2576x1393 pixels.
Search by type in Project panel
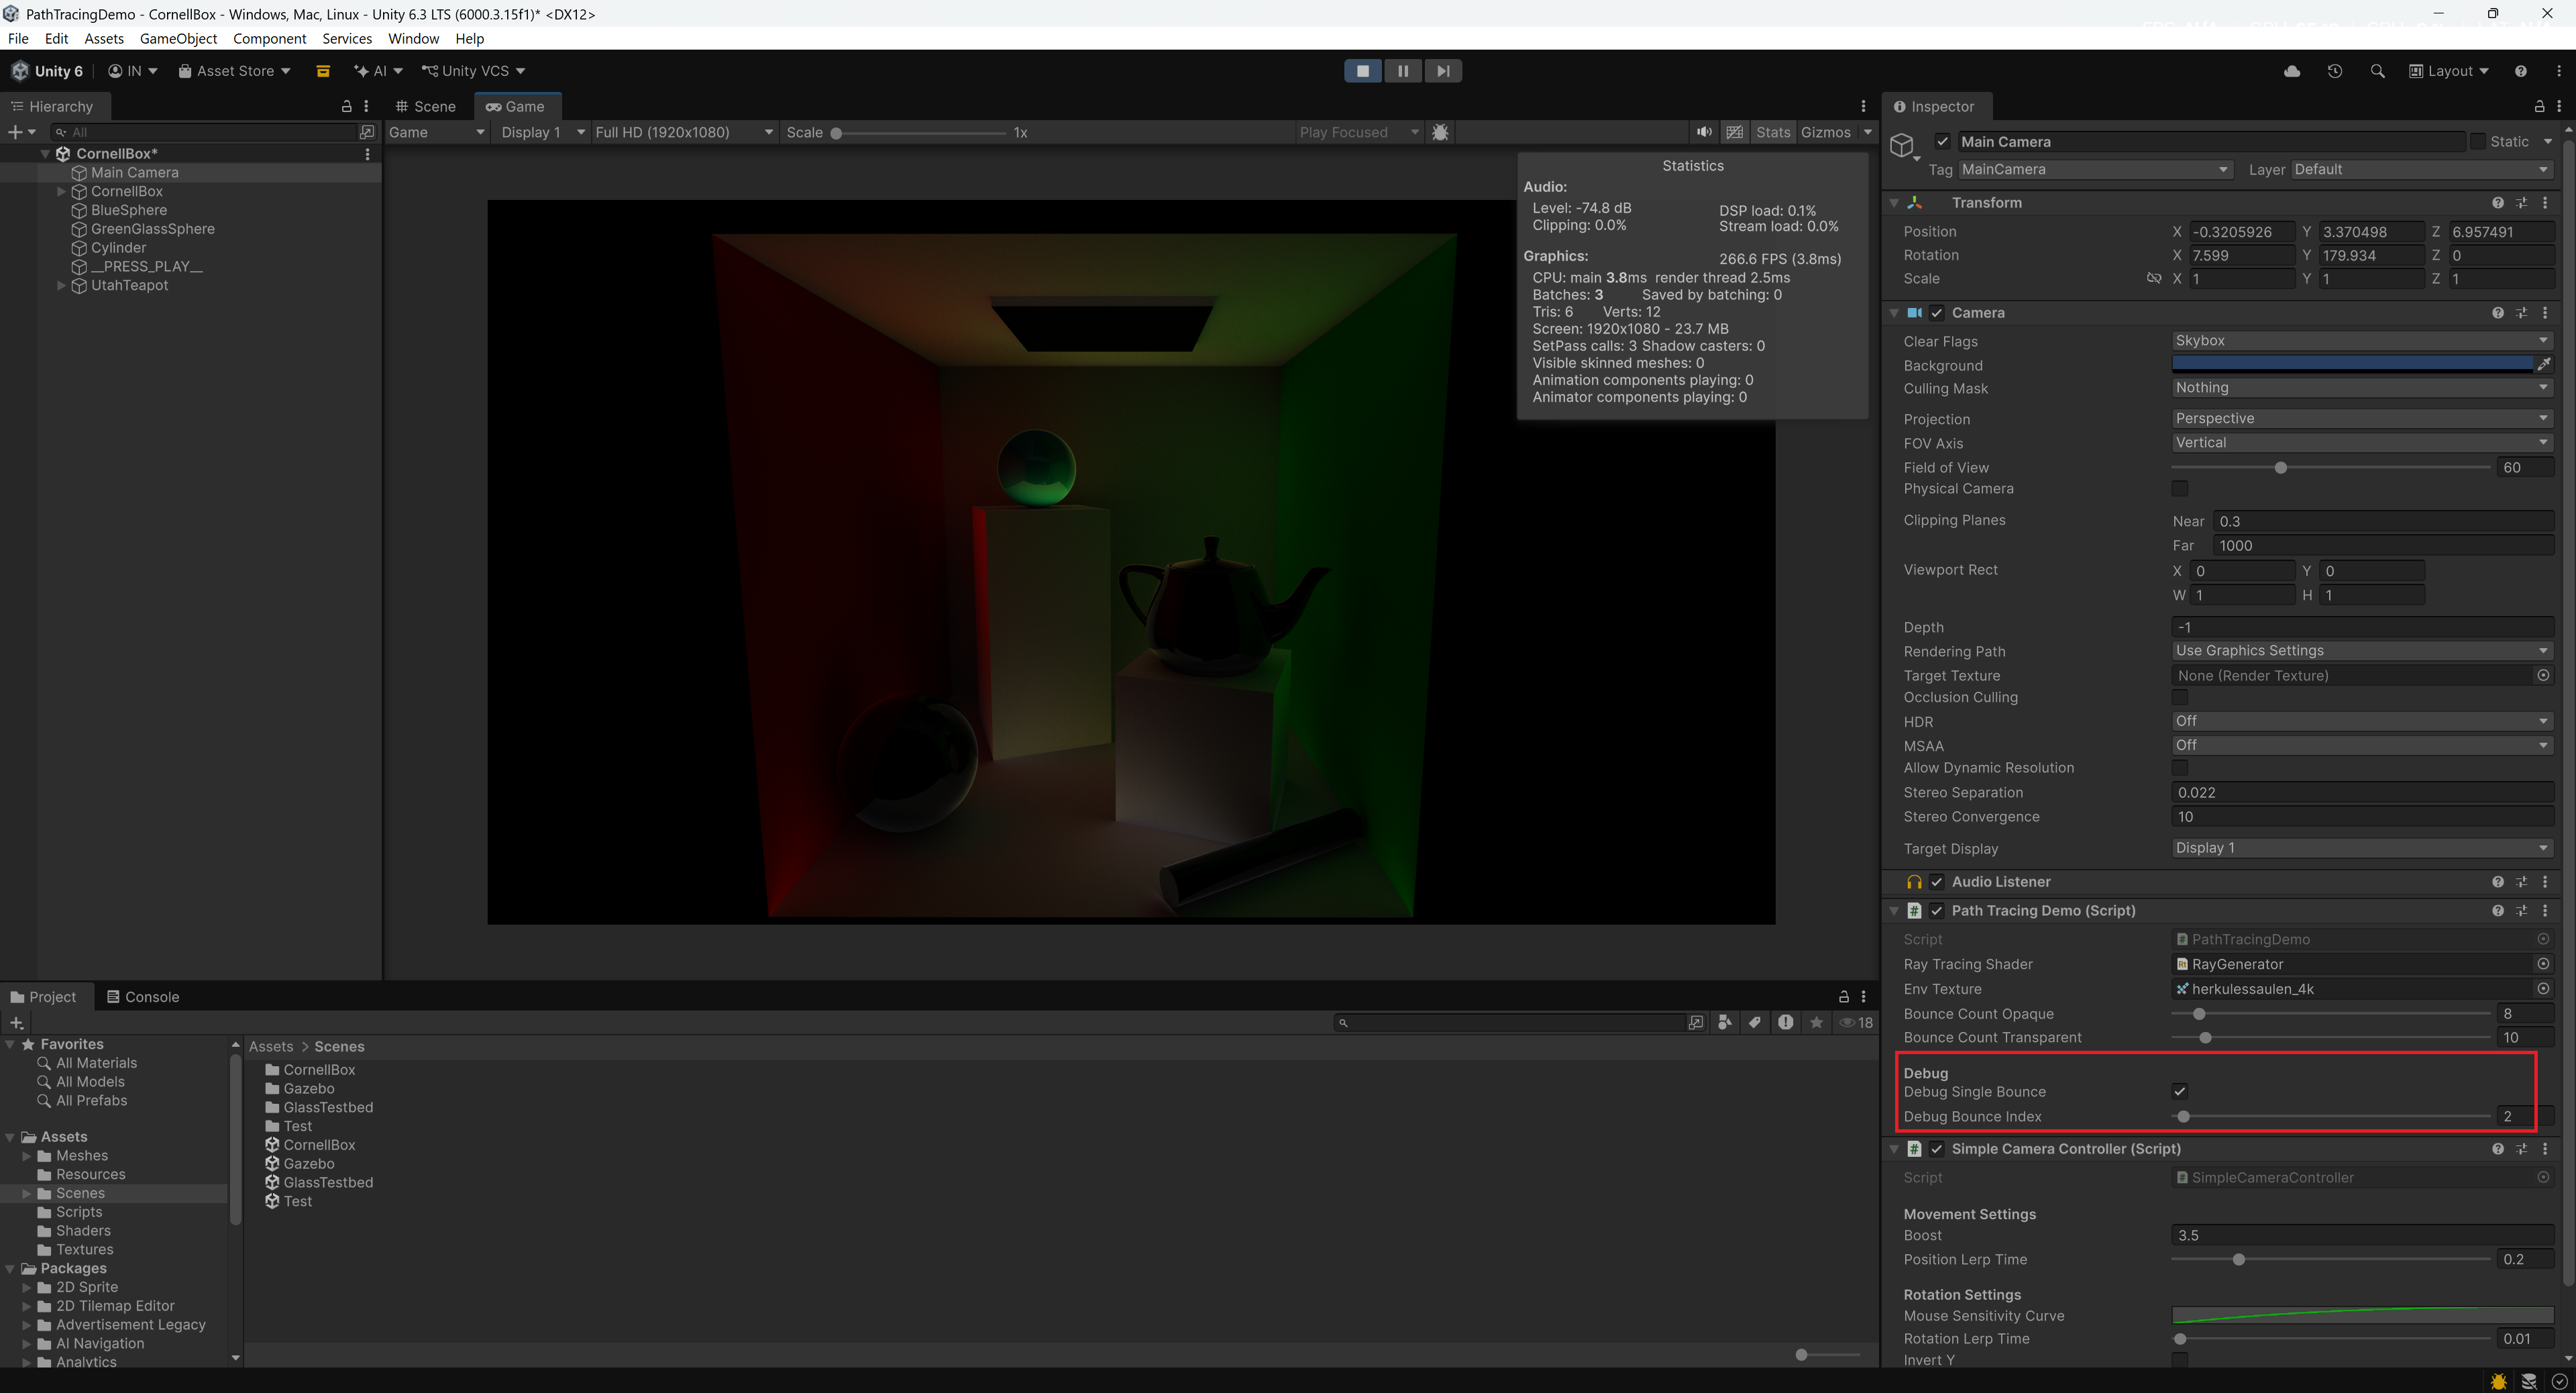(x=1725, y=1022)
